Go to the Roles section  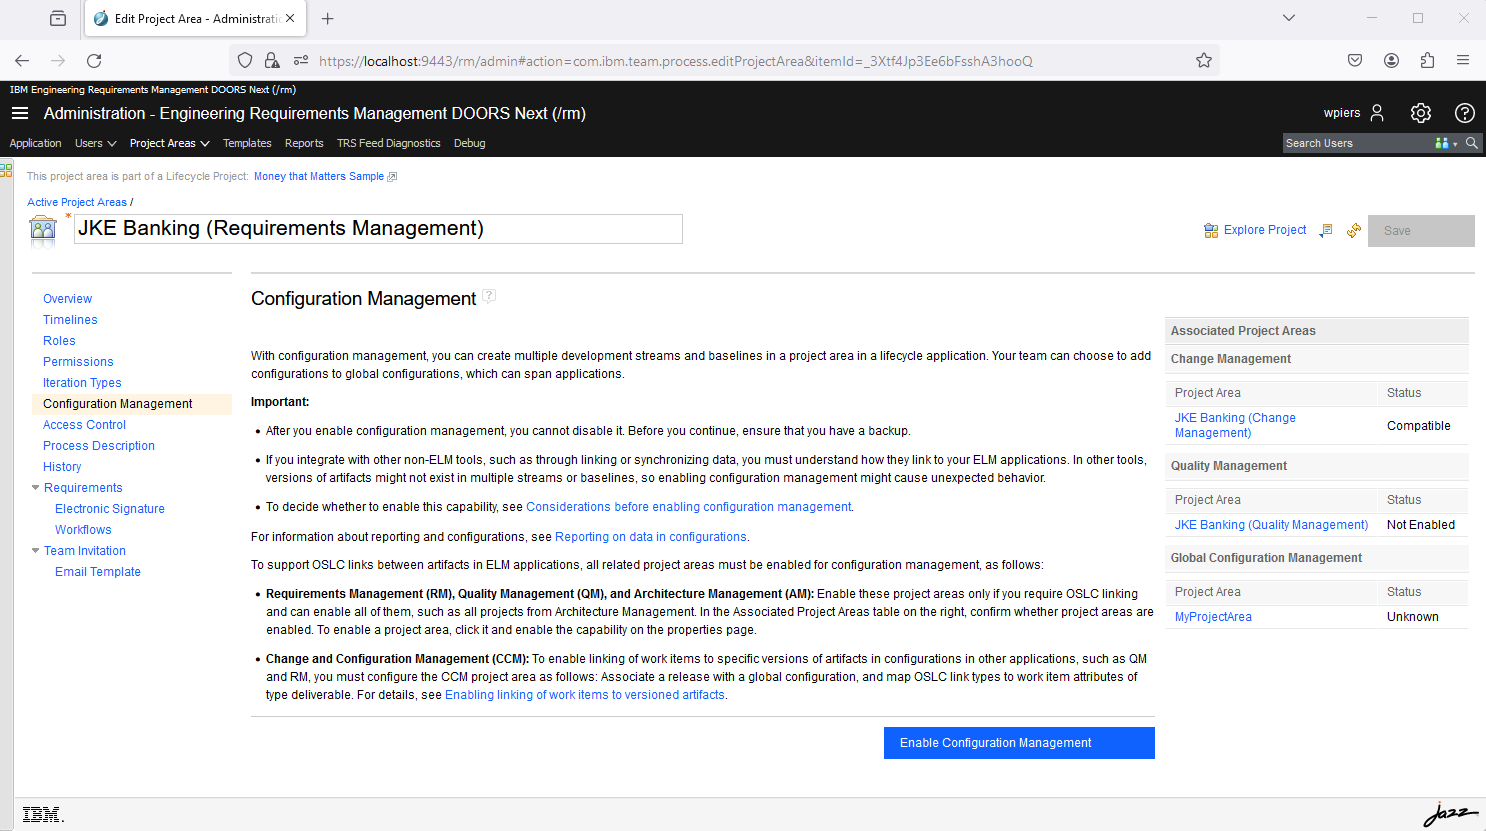tap(59, 341)
